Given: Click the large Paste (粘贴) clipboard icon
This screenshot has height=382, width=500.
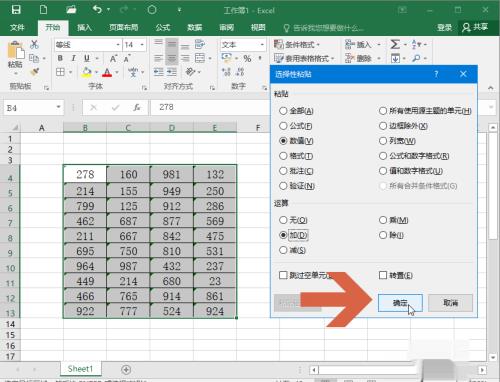Looking at the screenshot, I should click(16, 51).
